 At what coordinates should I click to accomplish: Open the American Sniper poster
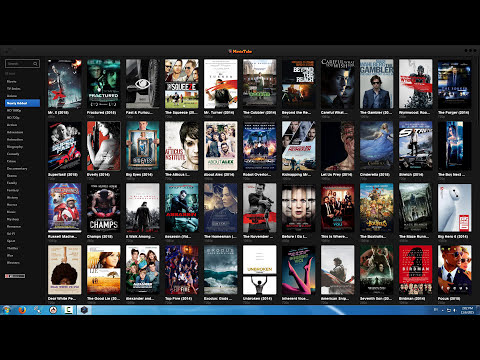[x=338, y=270]
